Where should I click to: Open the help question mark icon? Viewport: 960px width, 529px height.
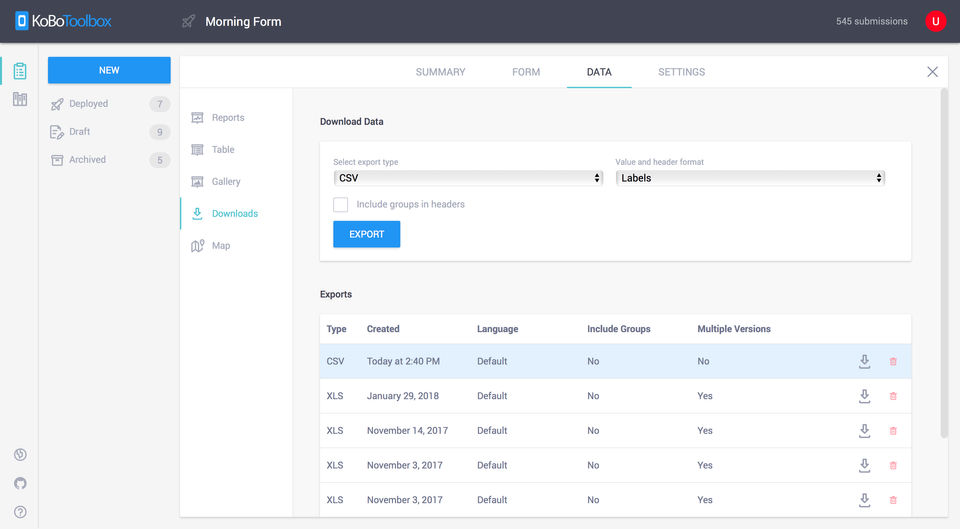(20, 512)
